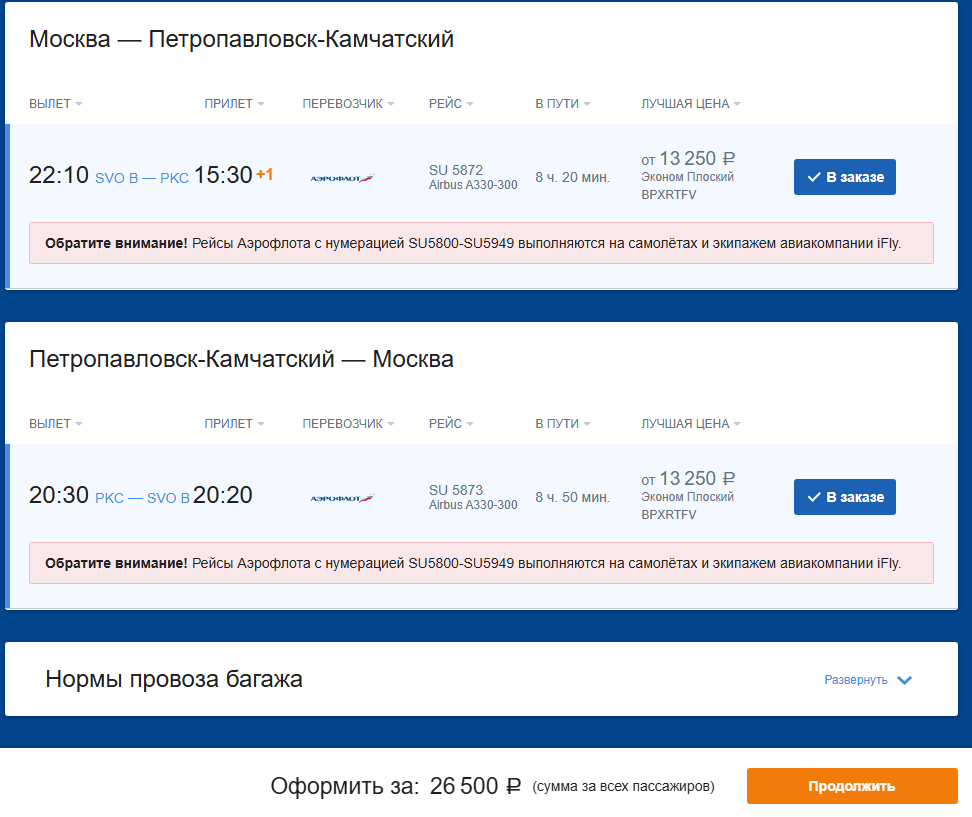Click Aeroflot logo on Moscow outbound flight
The width and height of the screenshot is (972, 817).
pyautogui.click(x=342, y=178)
